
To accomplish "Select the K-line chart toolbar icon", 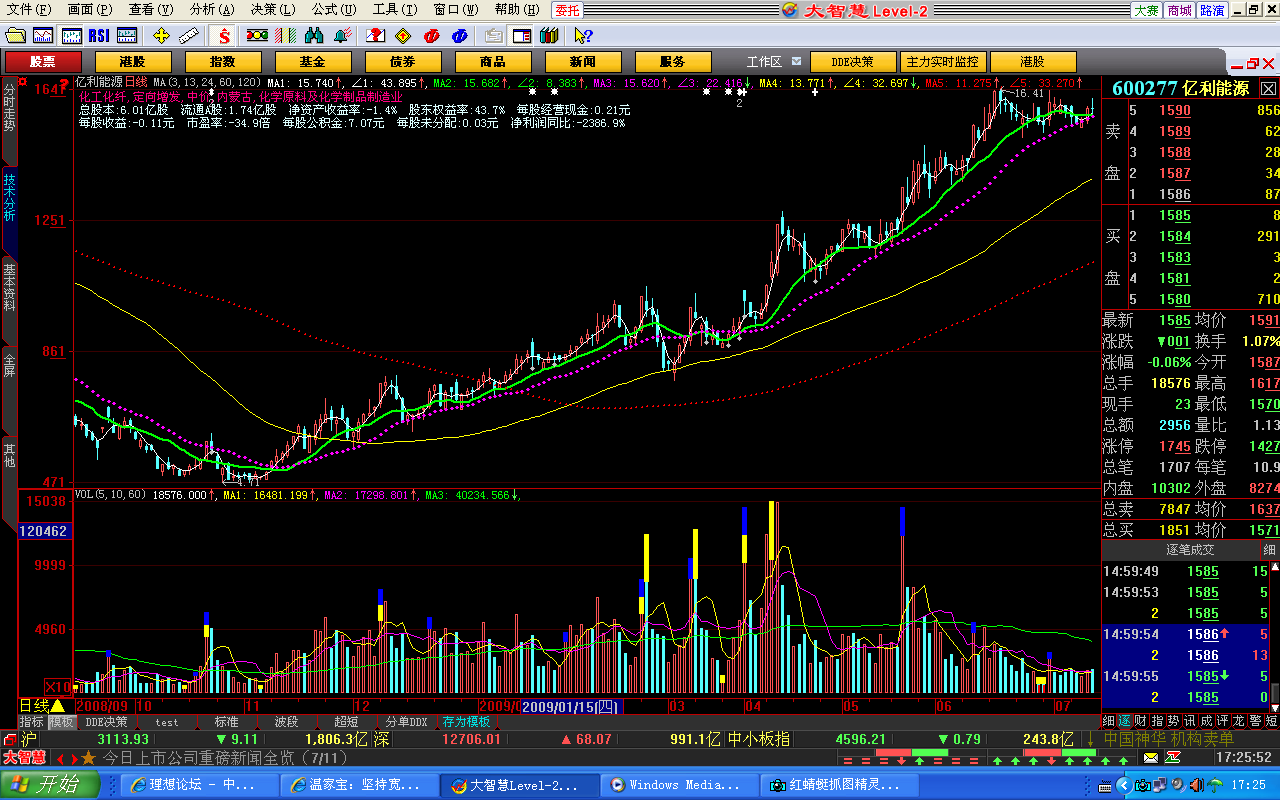I will click(x=71, y=35).
